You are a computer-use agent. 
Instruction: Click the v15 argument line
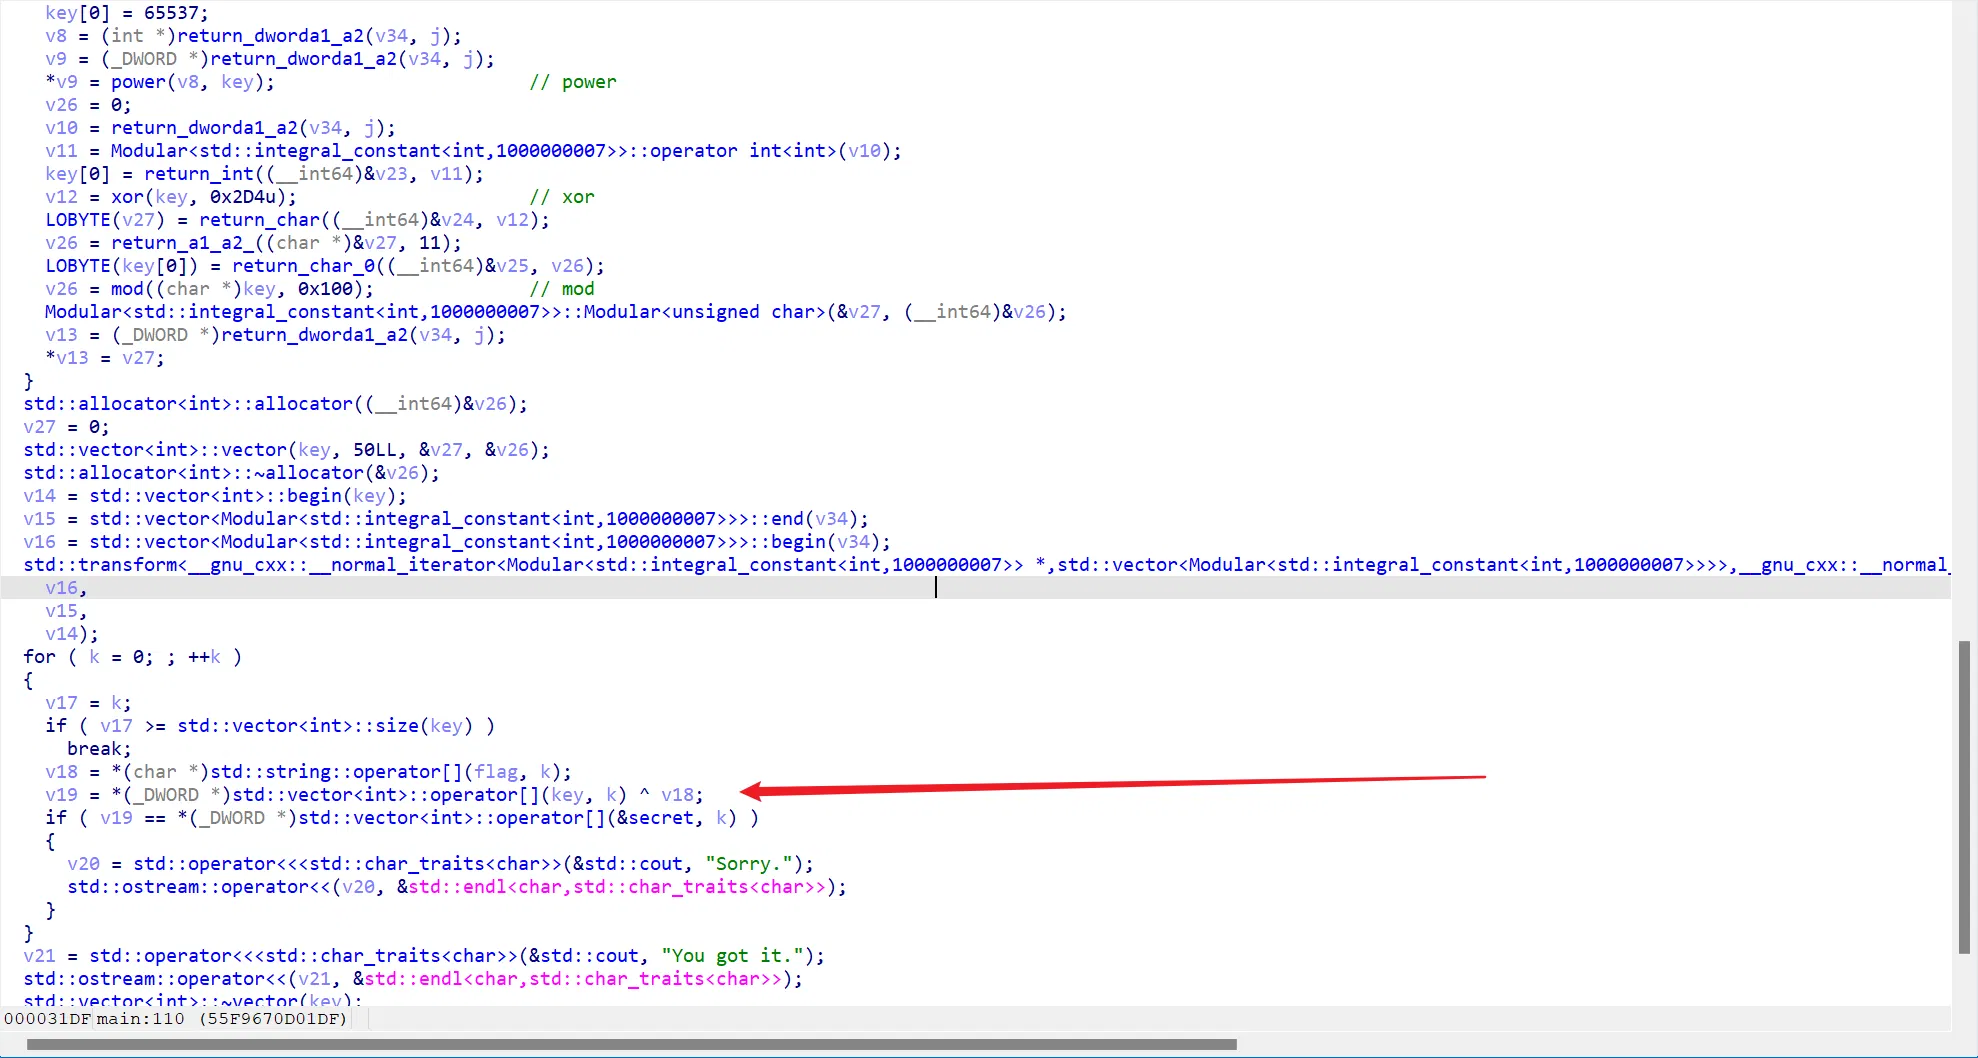pyautogui.click(x=66, y=611)
